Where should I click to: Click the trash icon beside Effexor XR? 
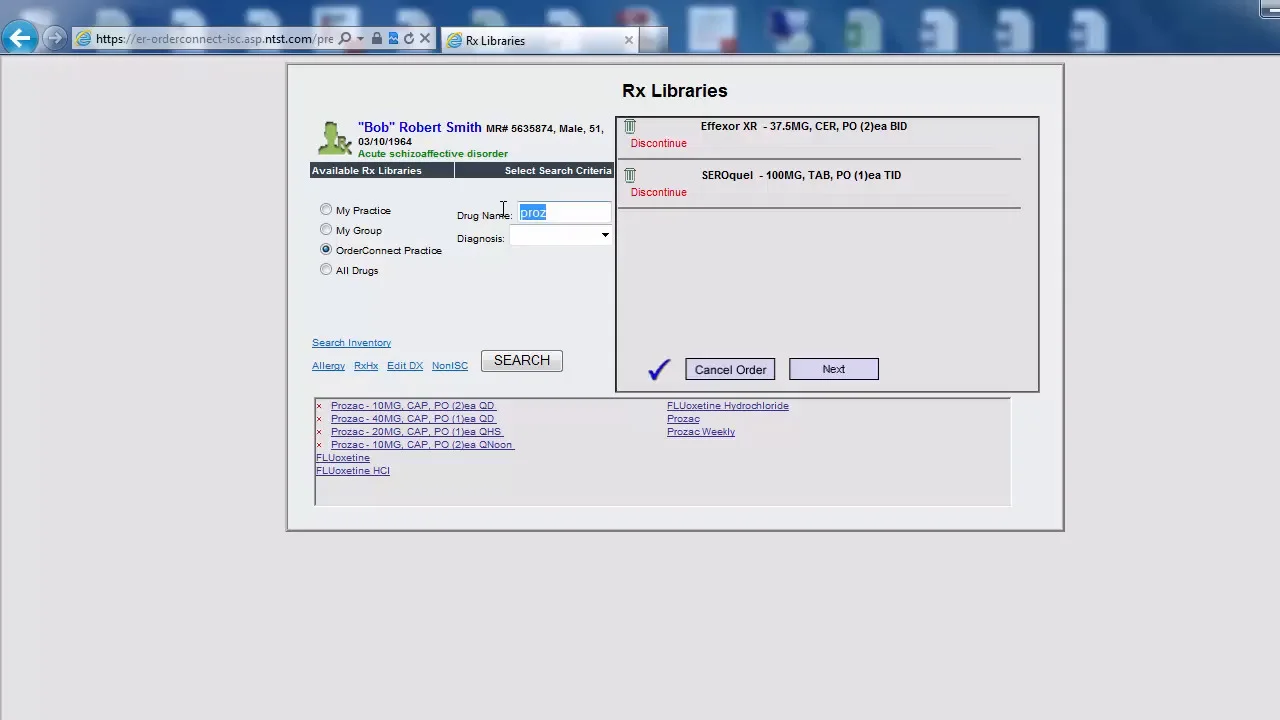click(x=630, y=126)
